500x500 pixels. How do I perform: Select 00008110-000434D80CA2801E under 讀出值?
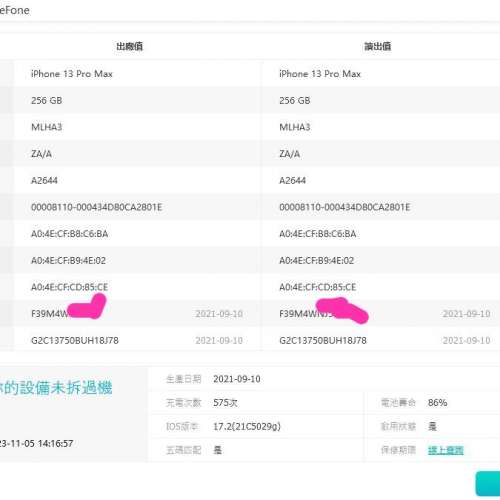tap(345, 207)
